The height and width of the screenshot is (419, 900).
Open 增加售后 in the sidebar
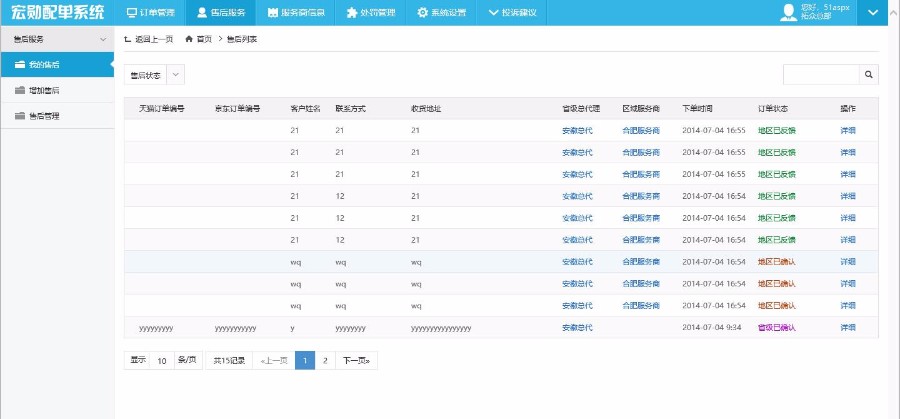tap(57, 90)
